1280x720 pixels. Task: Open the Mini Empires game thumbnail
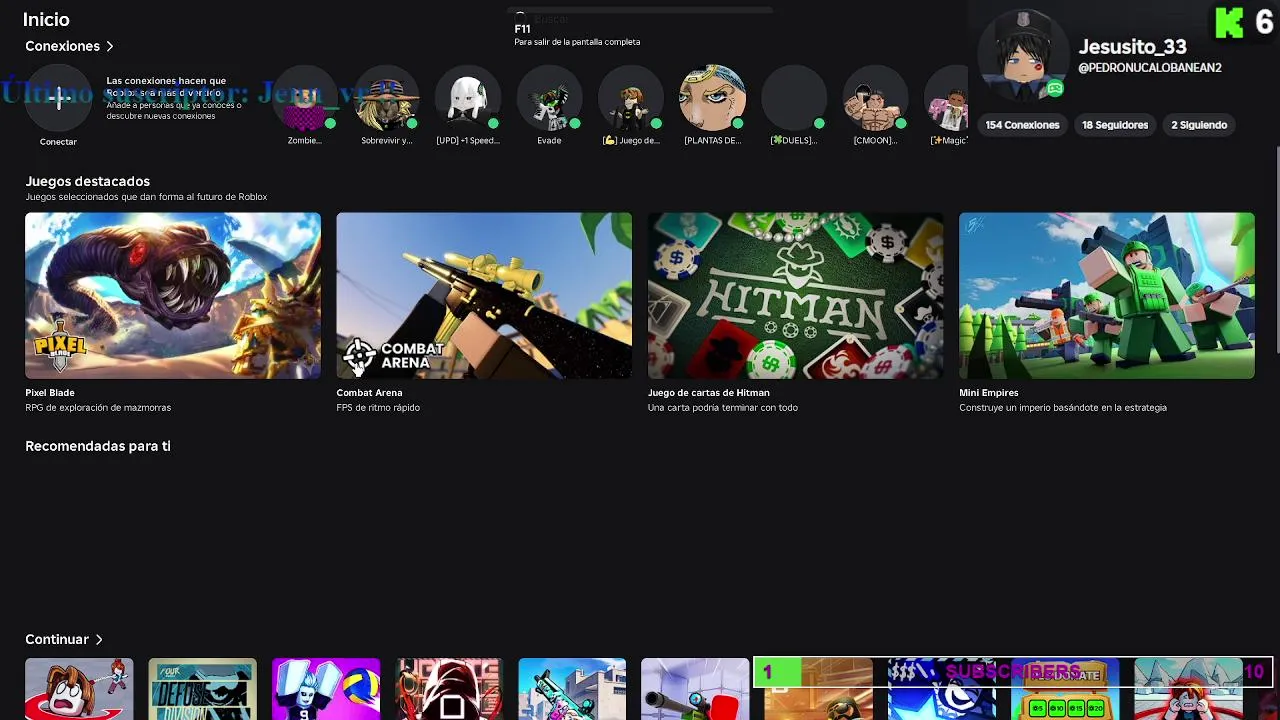[1107, 295]
